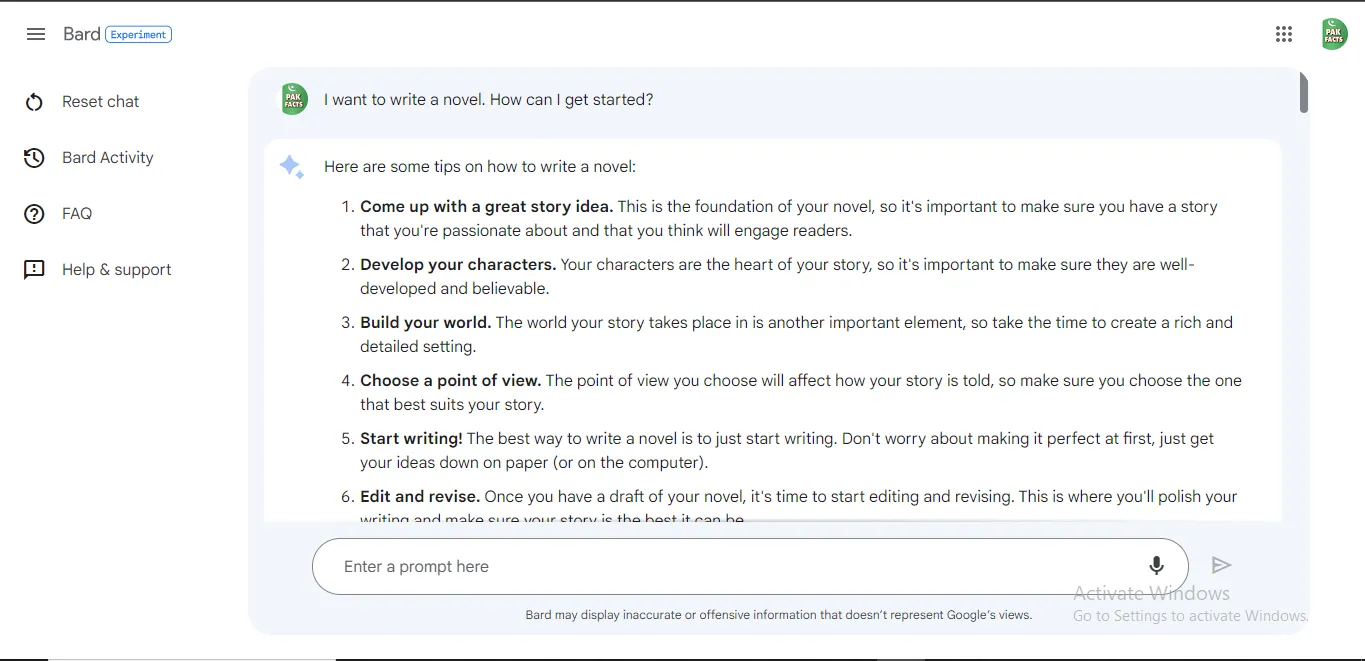Activate the microphone voice input
1365x661 pixels.
(x=1157, y=566)
